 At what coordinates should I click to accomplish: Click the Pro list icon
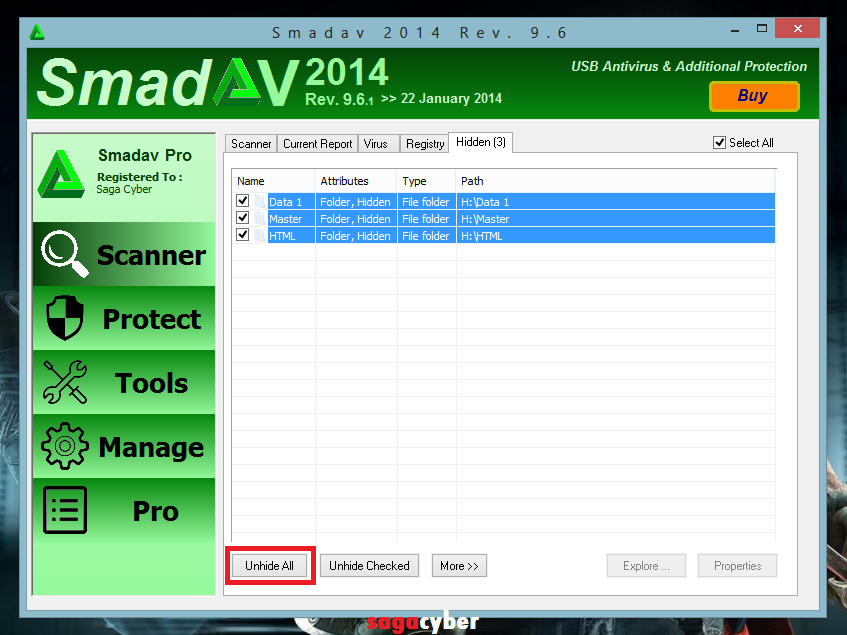coord(65,510)
